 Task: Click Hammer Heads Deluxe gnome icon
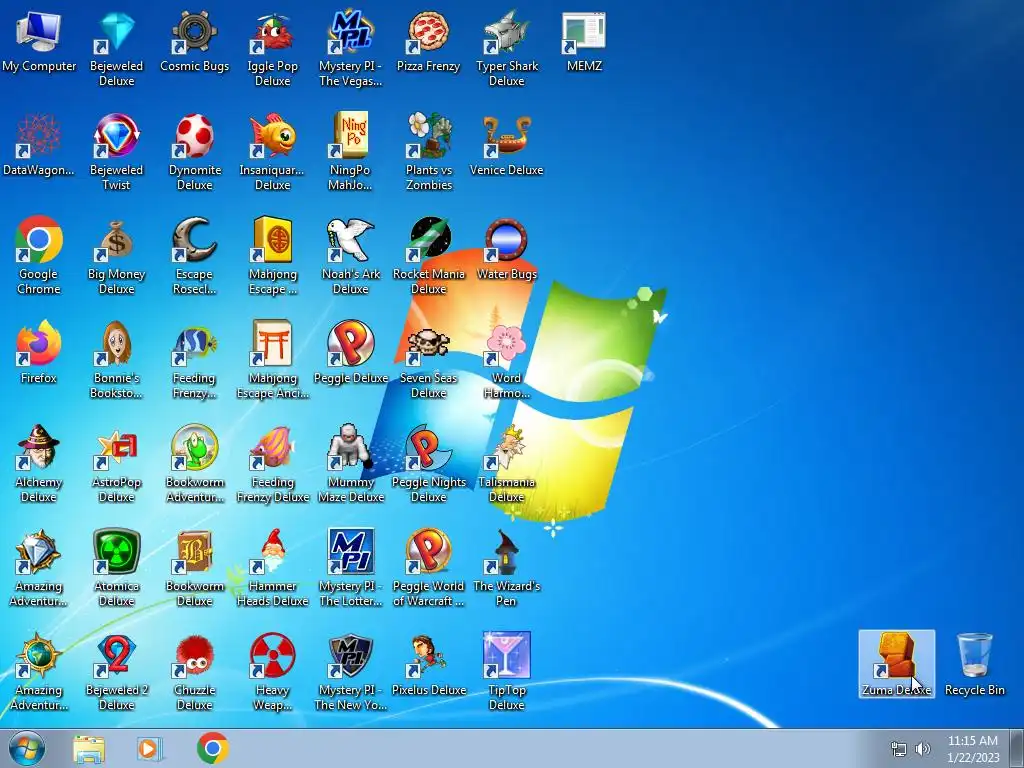pyautogui.click(x=272, y=552)
